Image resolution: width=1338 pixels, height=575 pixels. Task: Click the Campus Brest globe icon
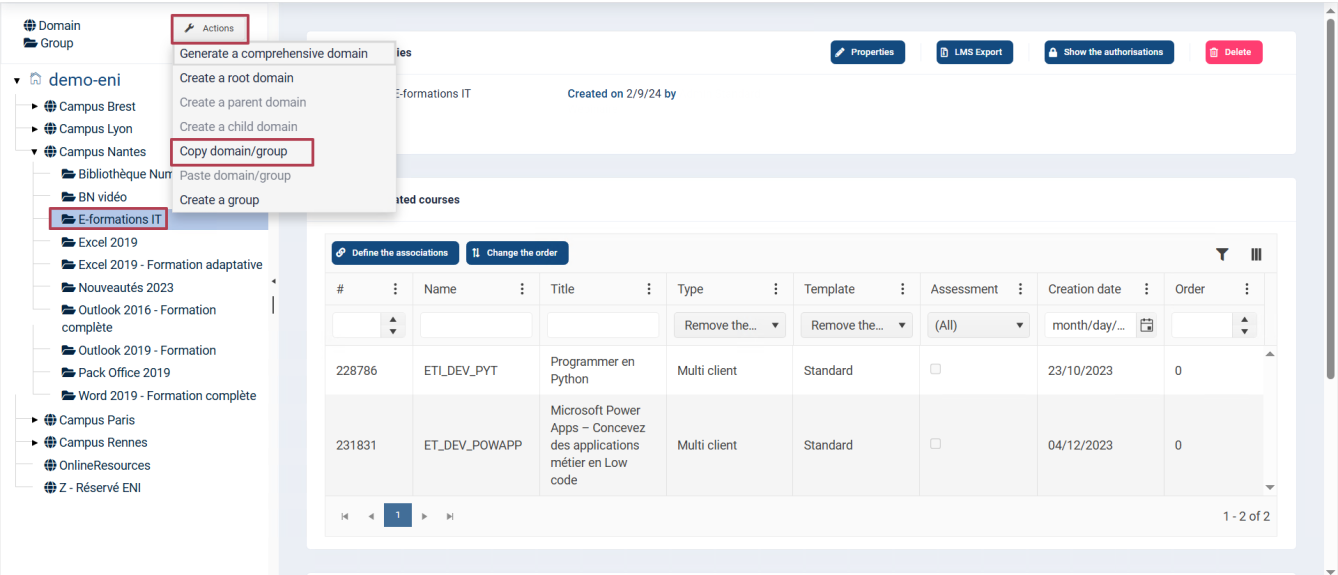[50, 106]
